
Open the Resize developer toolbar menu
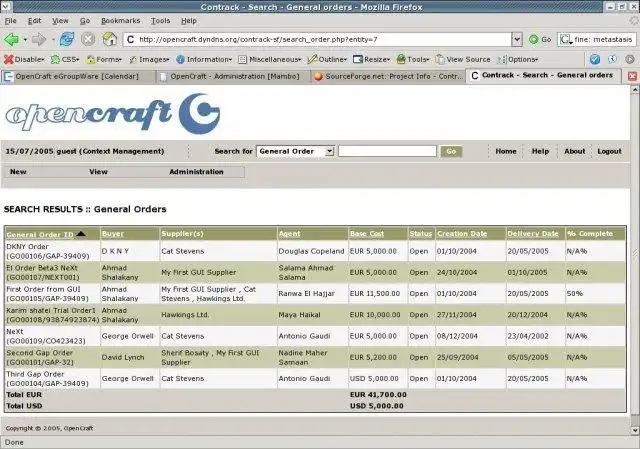point(371,60)
